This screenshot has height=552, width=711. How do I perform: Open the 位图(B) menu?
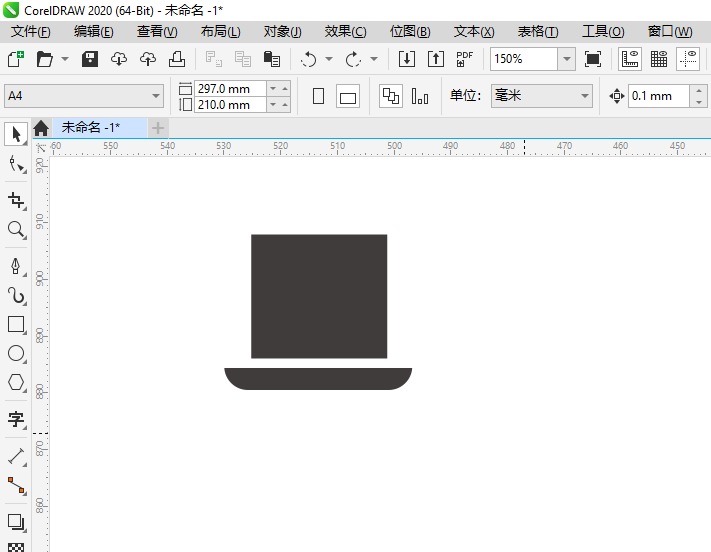pos(410,32)
